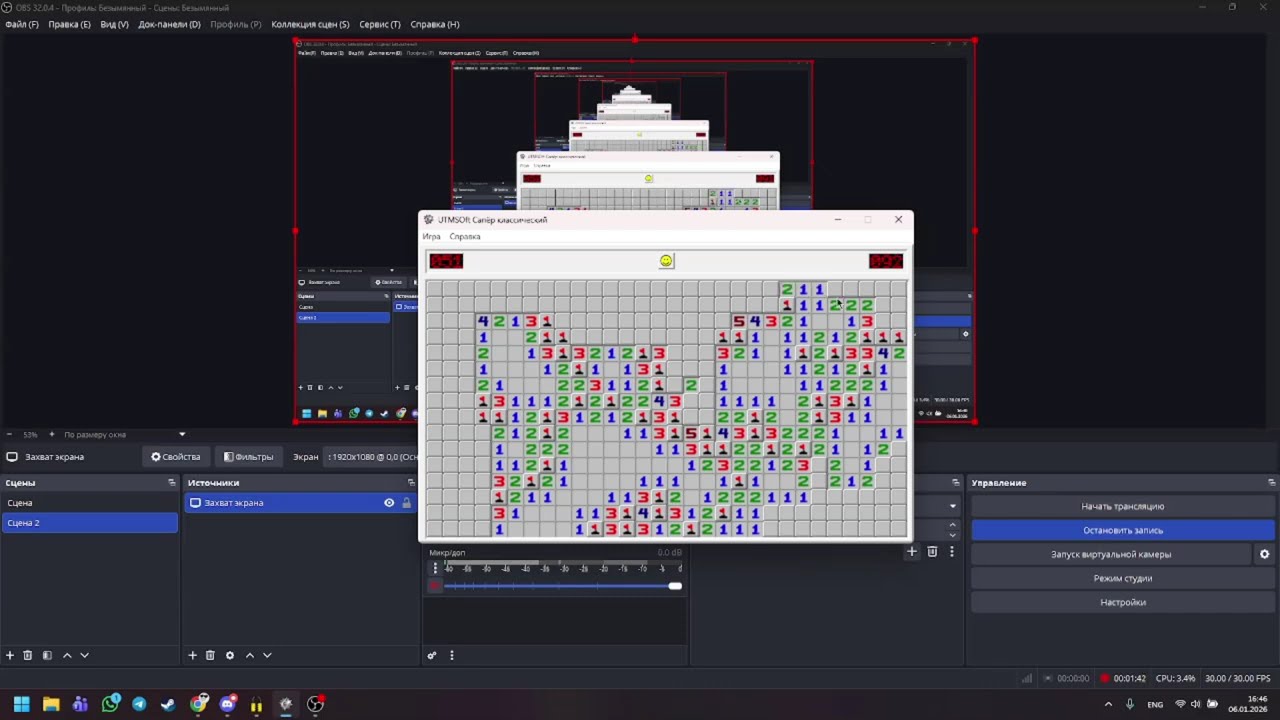
Task: Zoom in preview with plus icon
Action: tap(52, 434)
